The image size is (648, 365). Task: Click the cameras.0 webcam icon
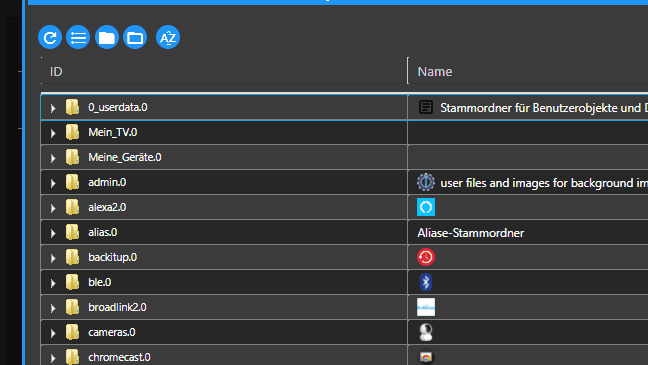coord(426,332)
